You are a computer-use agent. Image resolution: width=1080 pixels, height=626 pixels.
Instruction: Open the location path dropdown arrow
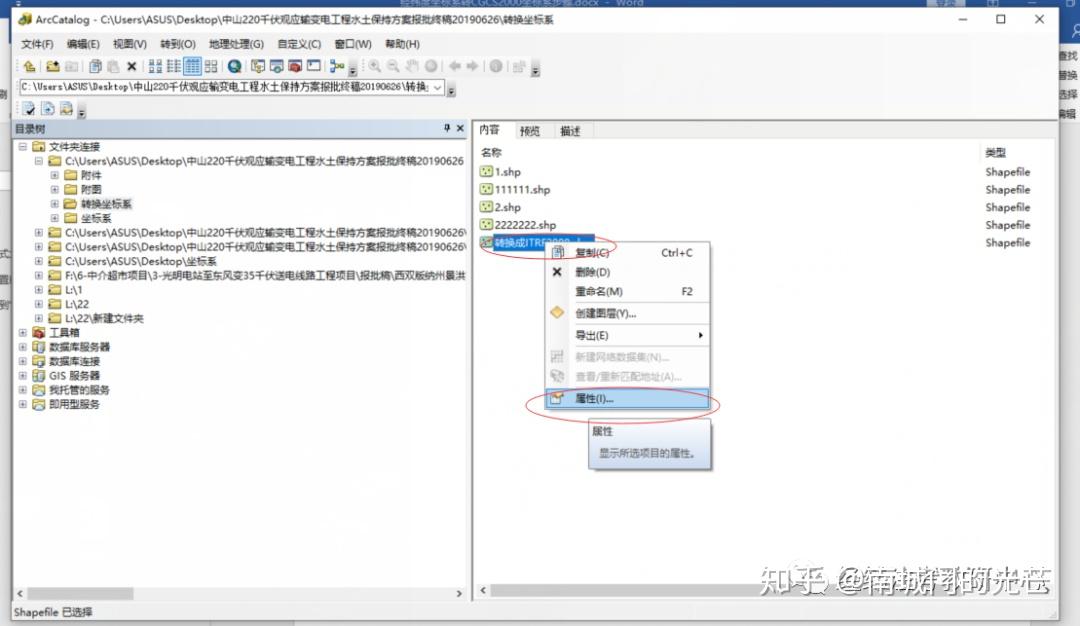(x=437, y=87)
